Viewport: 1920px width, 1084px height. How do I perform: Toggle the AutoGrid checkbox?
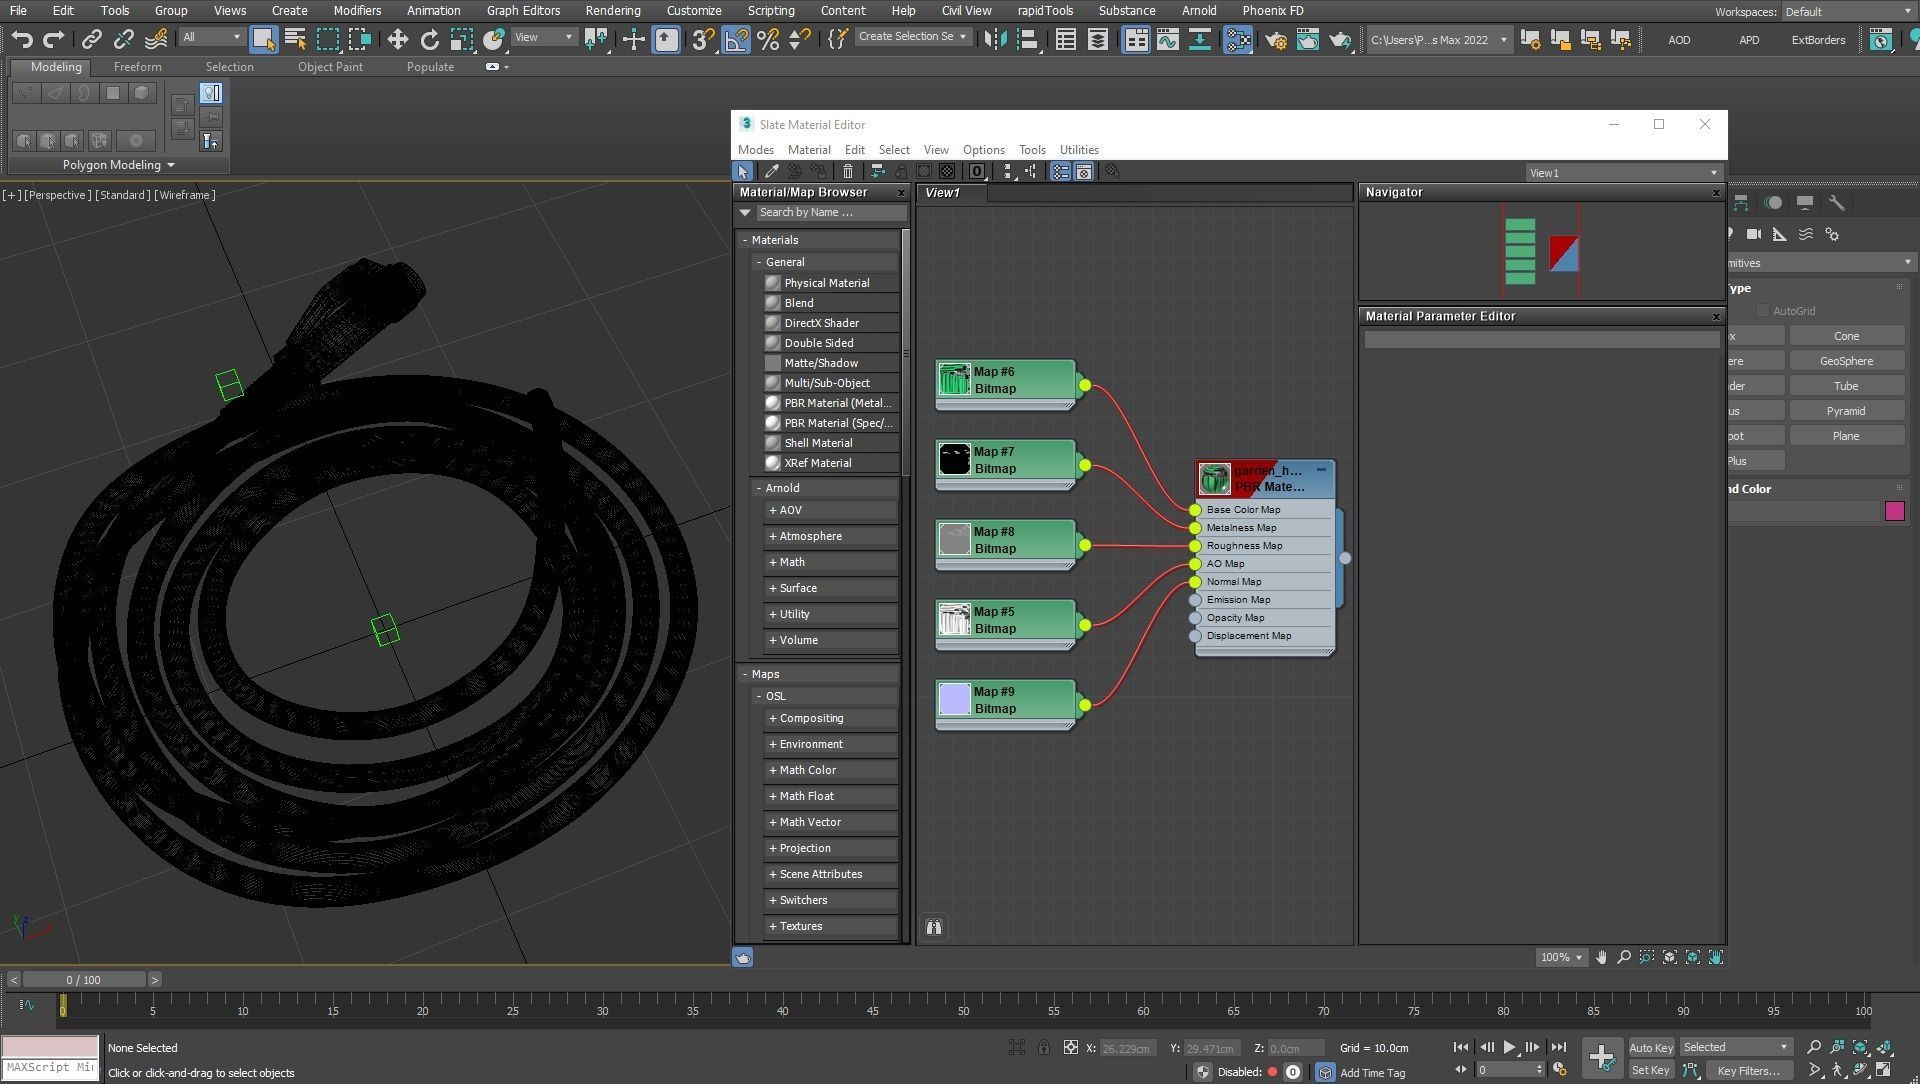point(1762,311)
